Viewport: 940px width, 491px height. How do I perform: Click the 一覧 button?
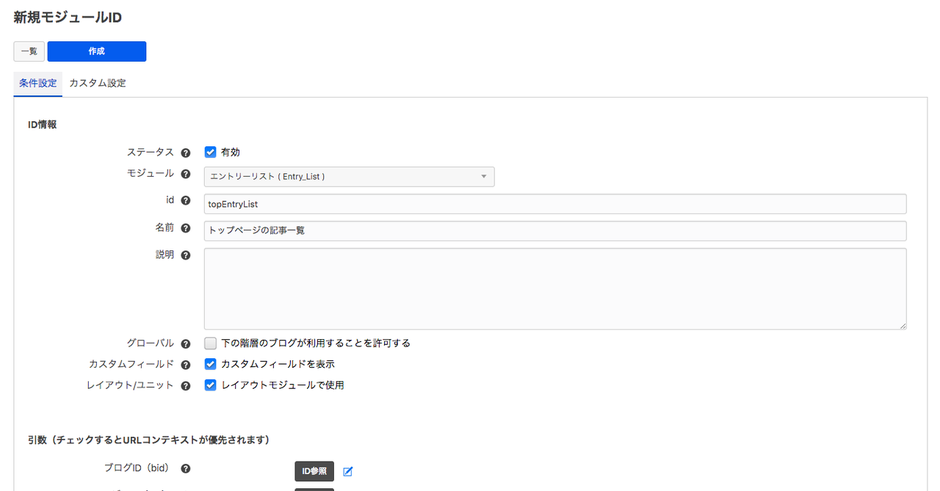coord(29,51)
